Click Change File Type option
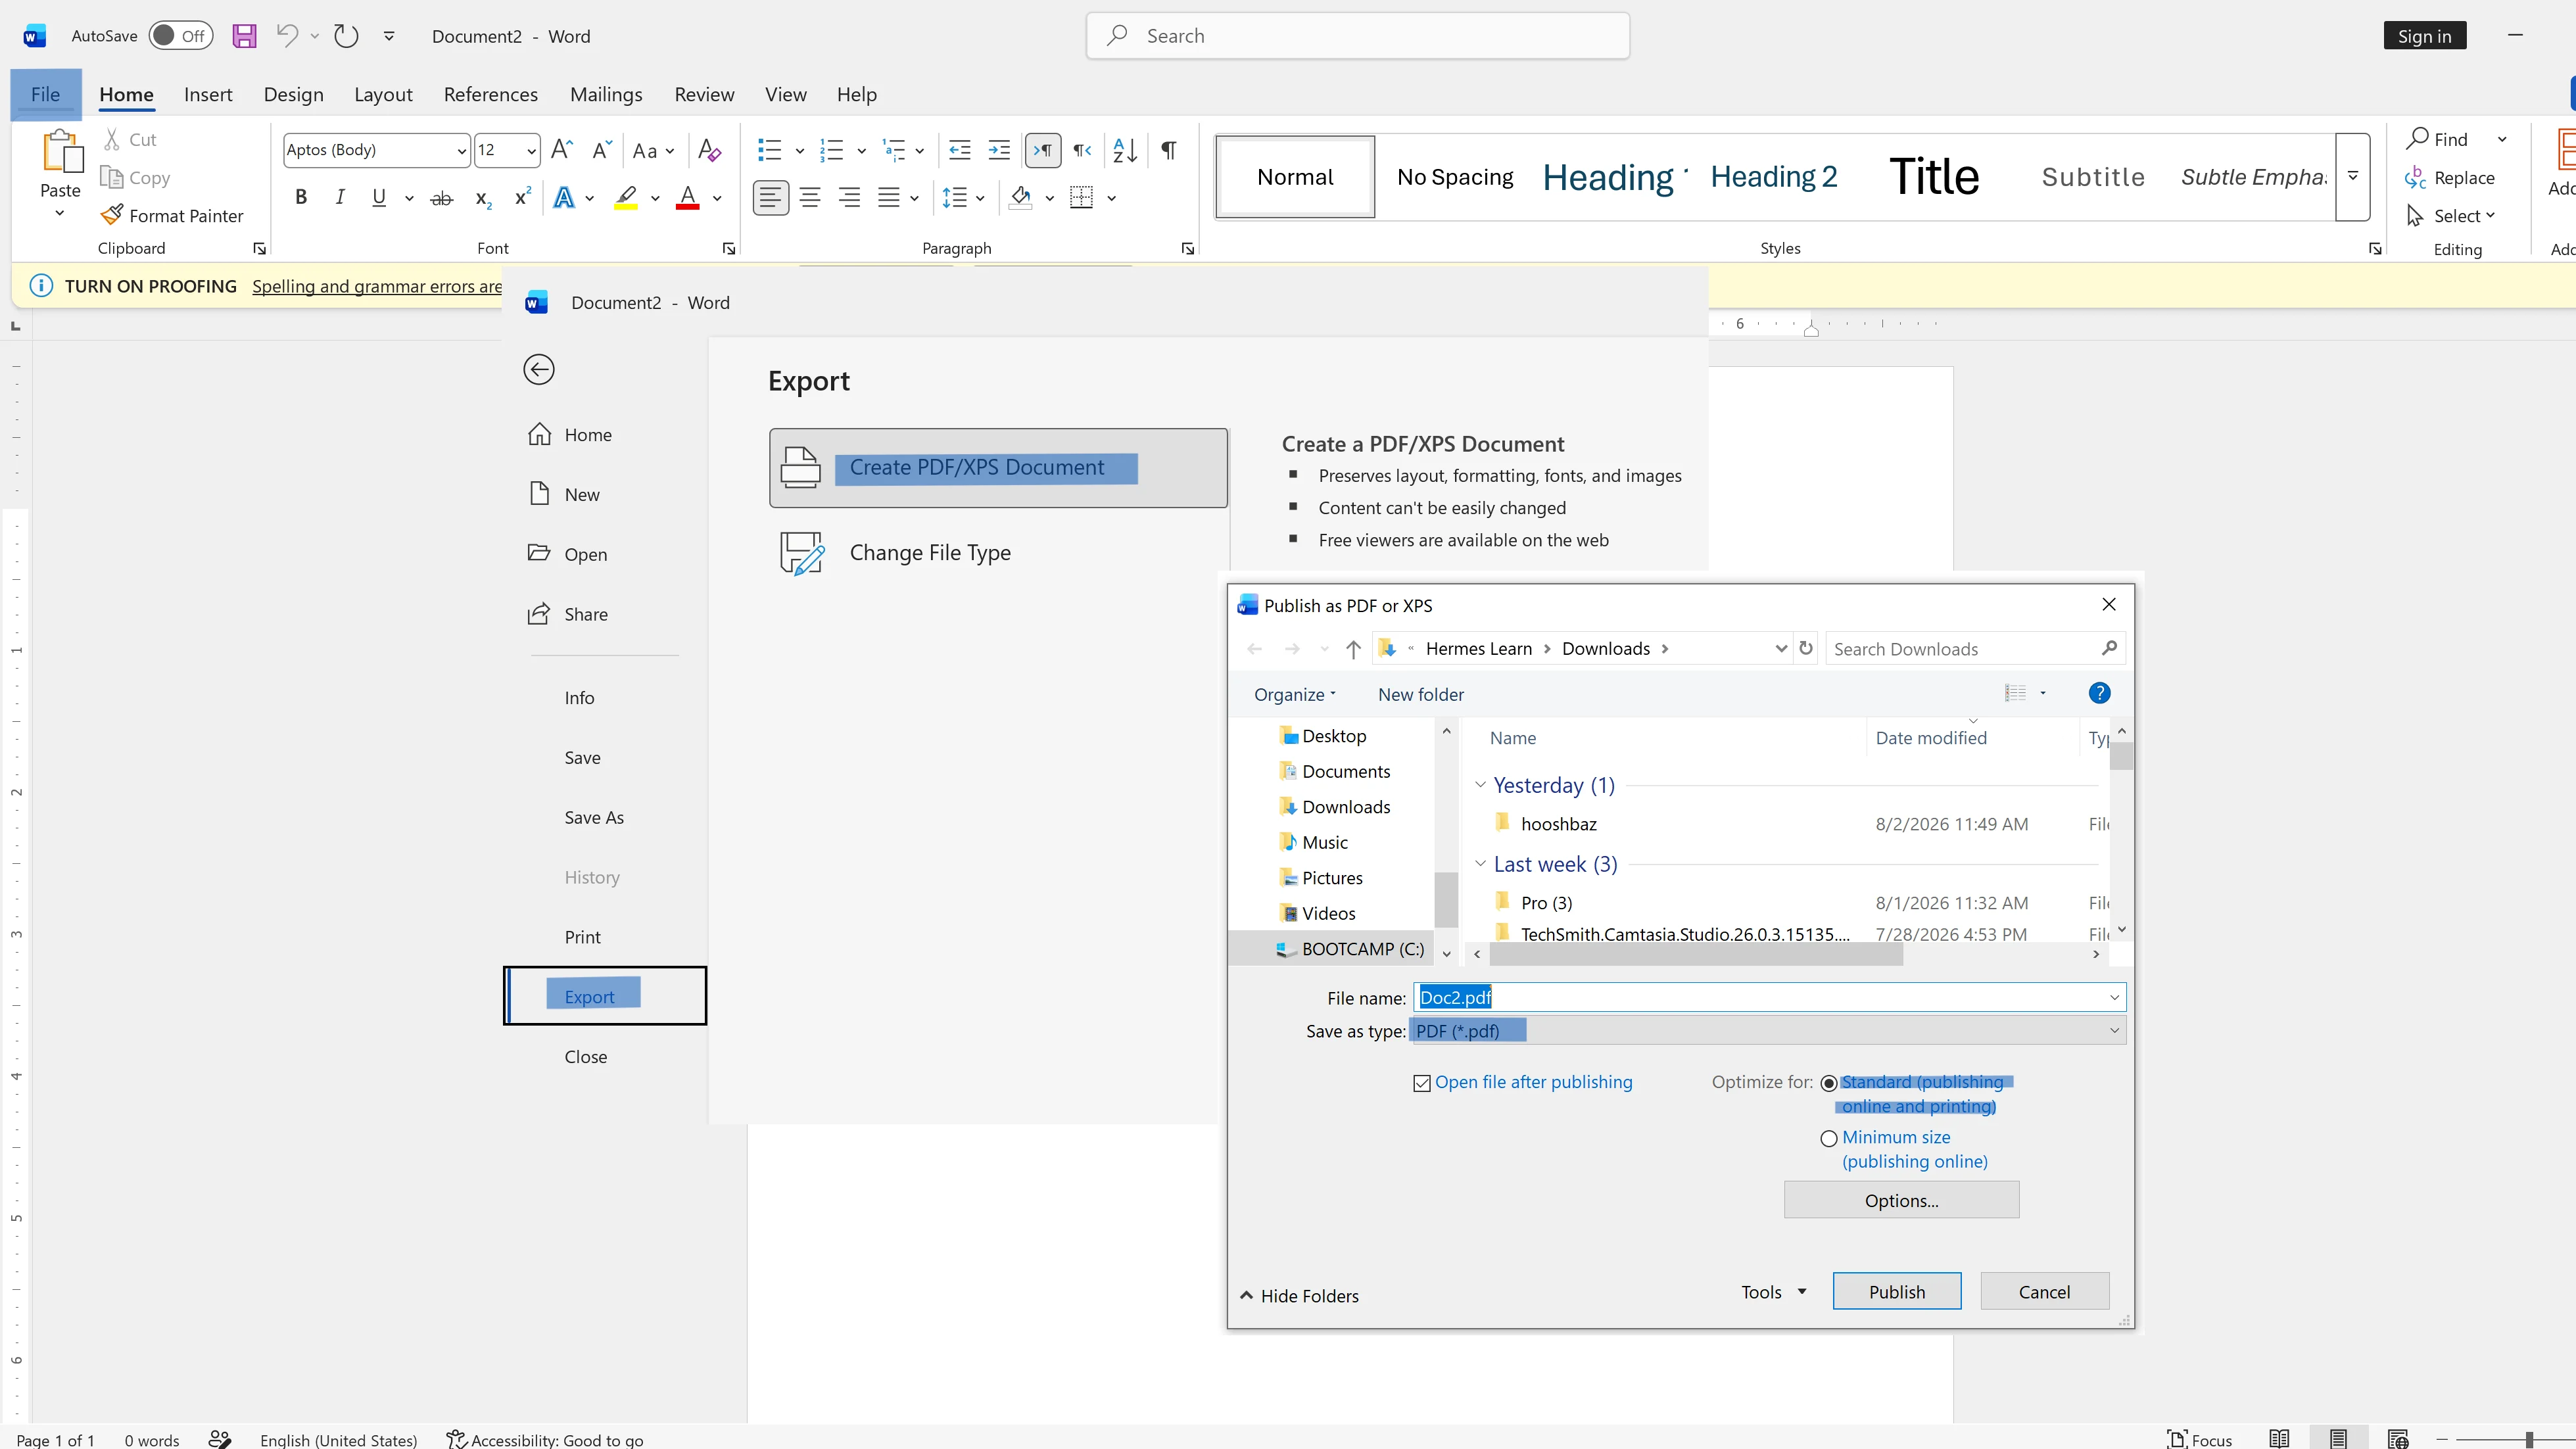 [998, 553]
